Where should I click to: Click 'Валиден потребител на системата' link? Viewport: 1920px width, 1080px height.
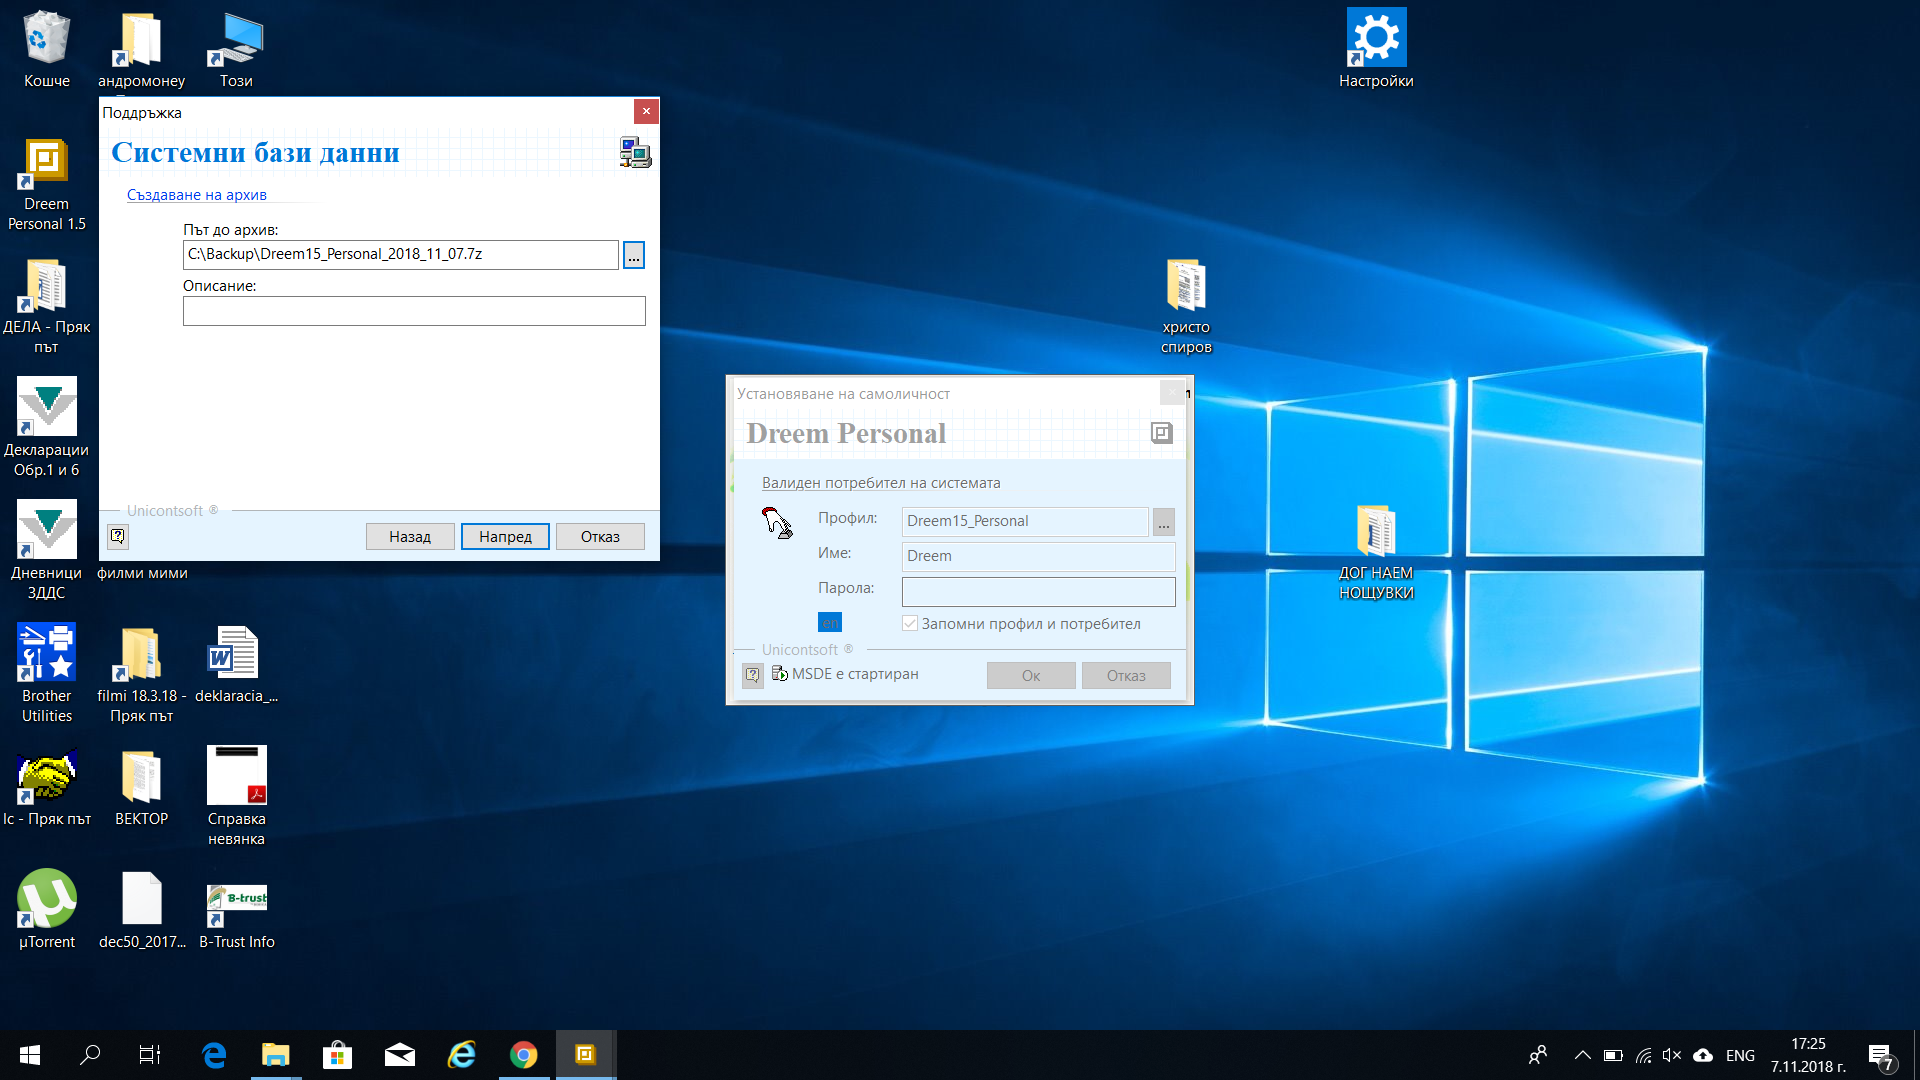[881, 483]
